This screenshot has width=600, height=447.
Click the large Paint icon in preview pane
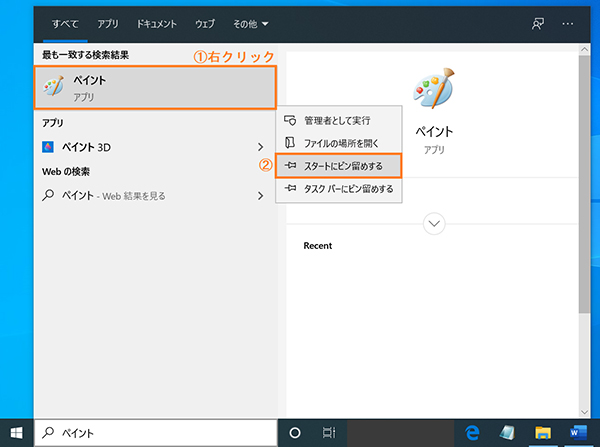point(434,89)
